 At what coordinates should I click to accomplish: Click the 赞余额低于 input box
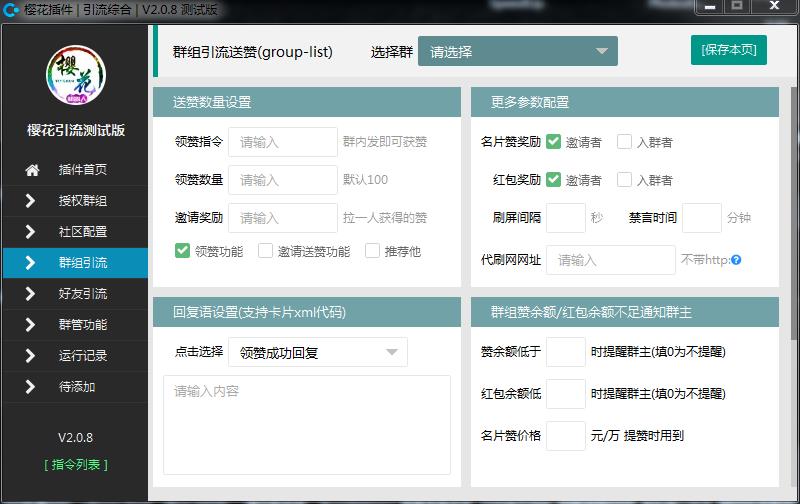click(566, 351)
